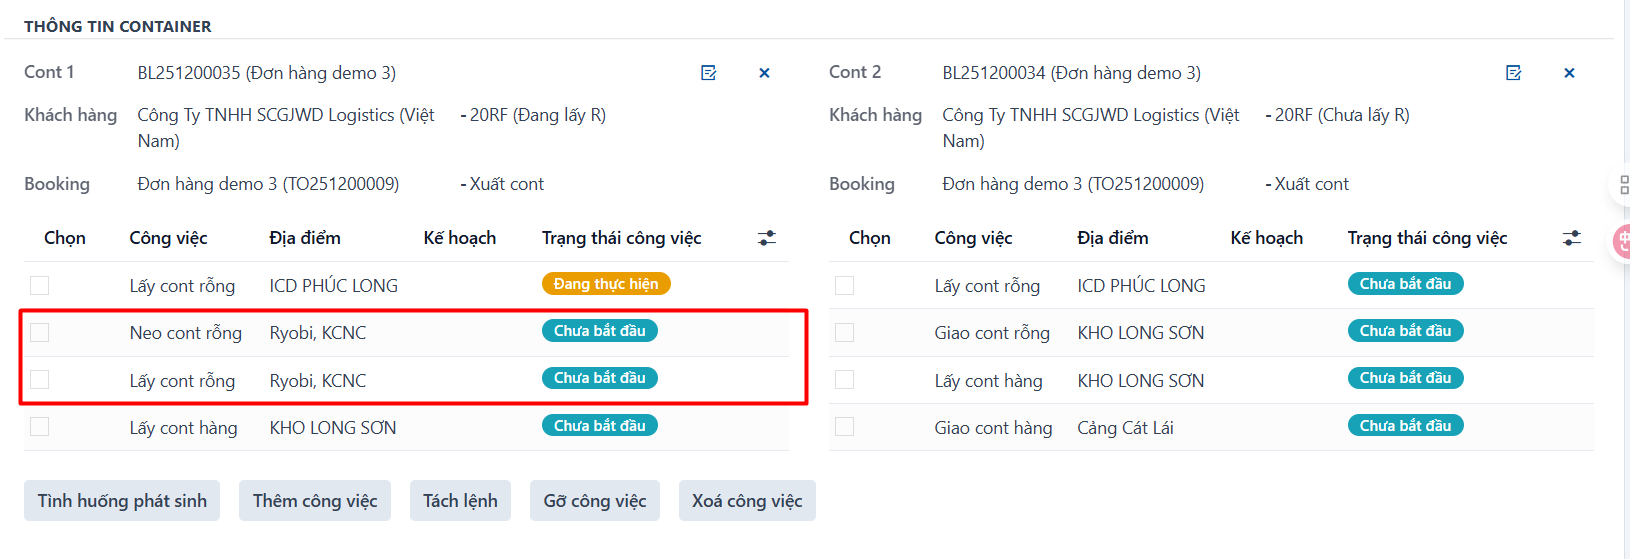Open column settings icon in Cont 2 table
The image size is (1630, 559).
click(x=1572, y=238)
